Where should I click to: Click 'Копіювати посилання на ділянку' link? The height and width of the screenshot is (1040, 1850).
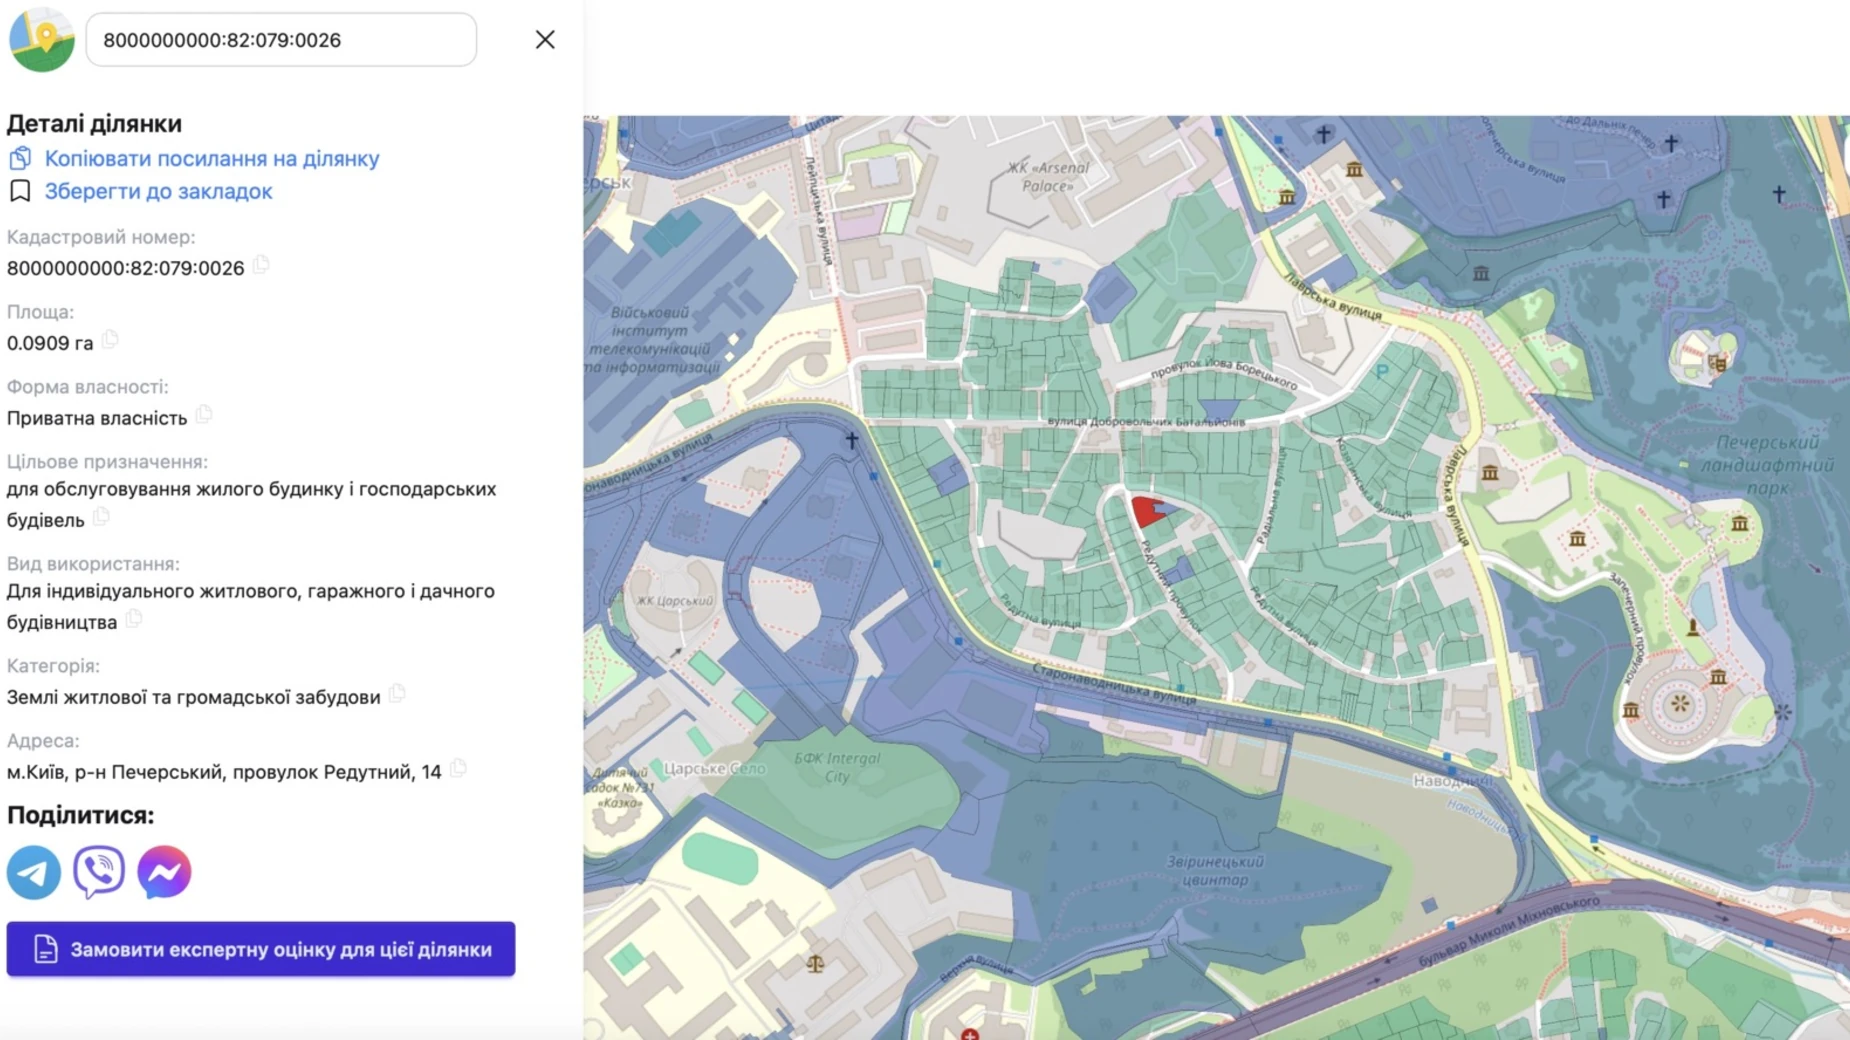[x=212, y=159]
